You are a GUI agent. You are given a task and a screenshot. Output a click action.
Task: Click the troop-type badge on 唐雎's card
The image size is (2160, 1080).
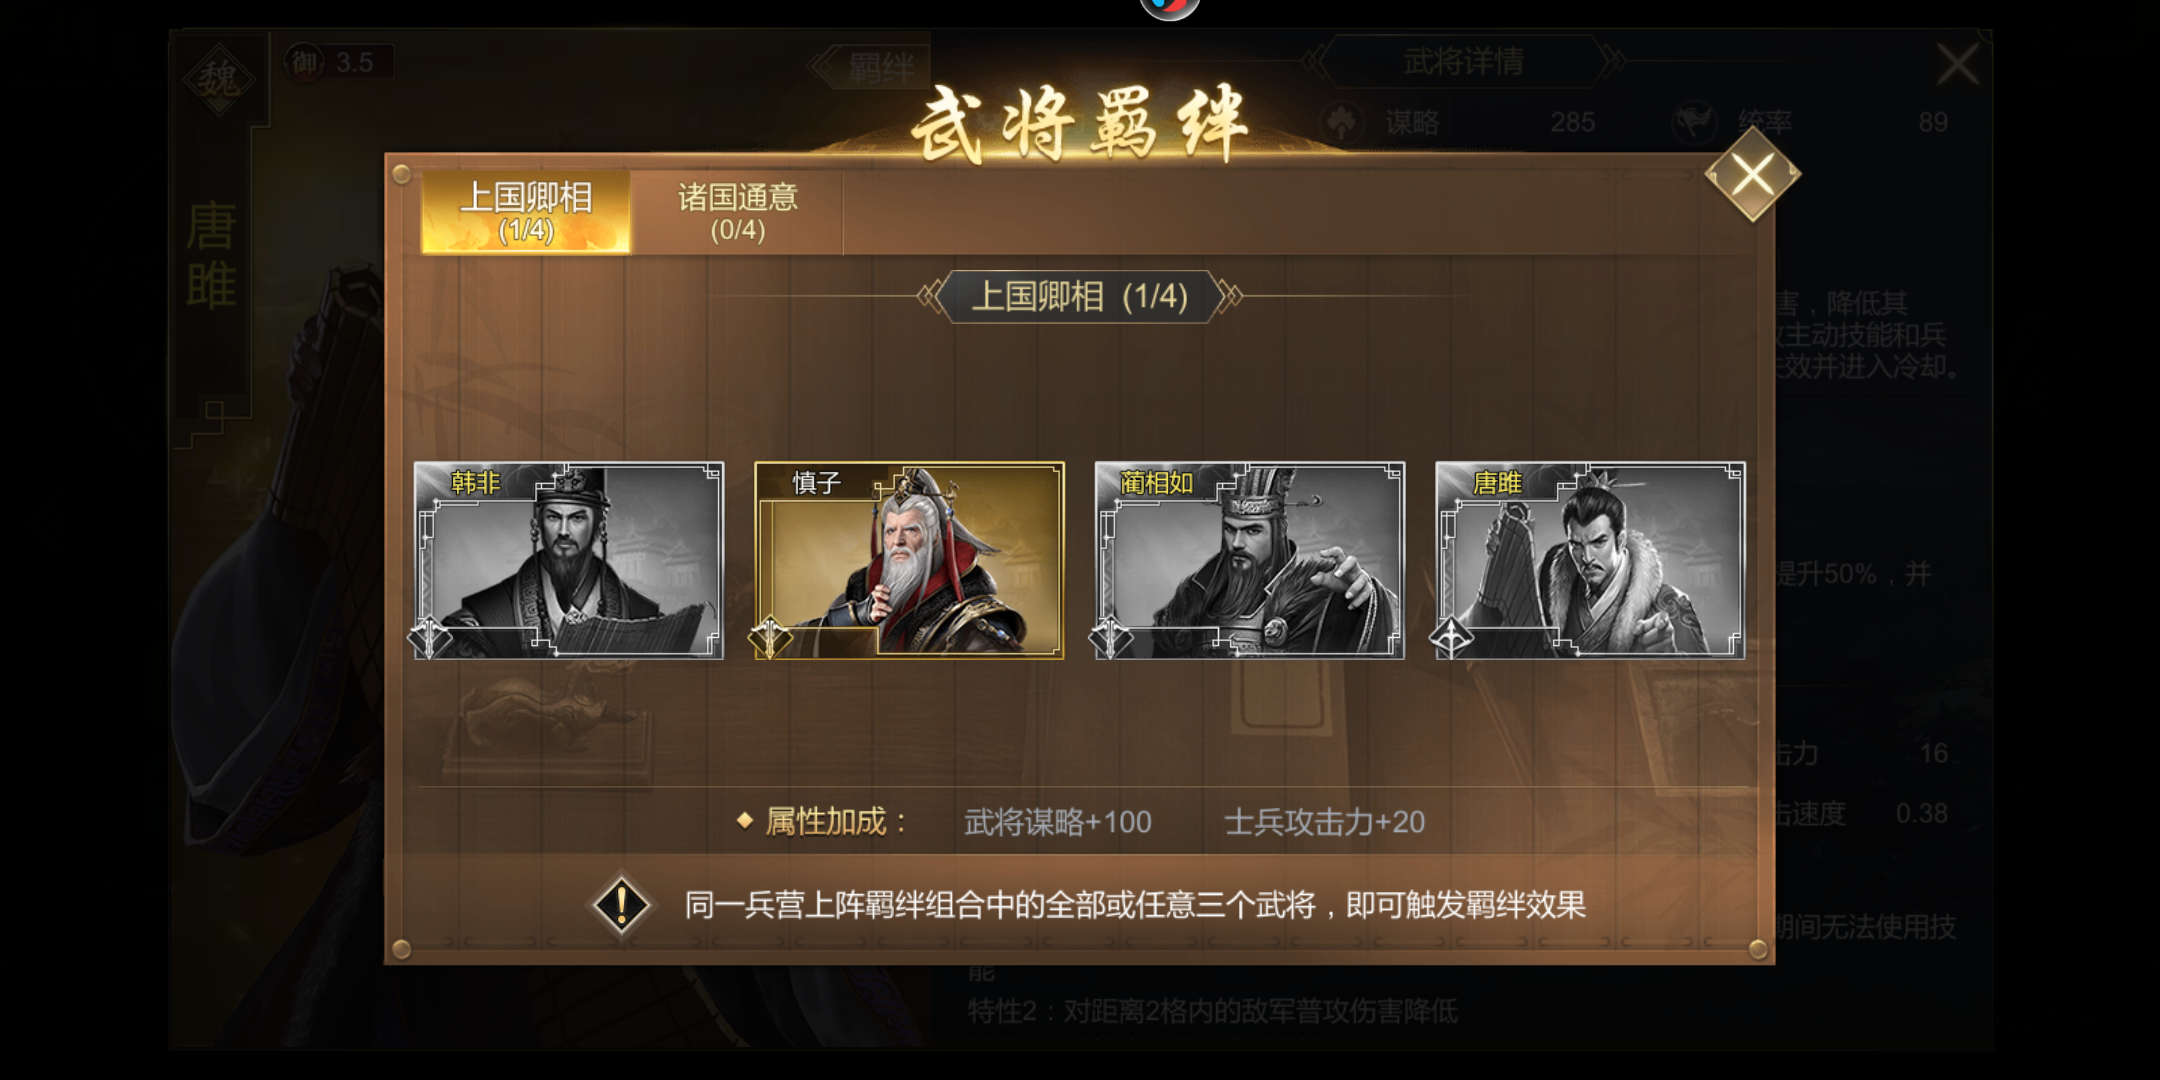[x=1451, y=637]
